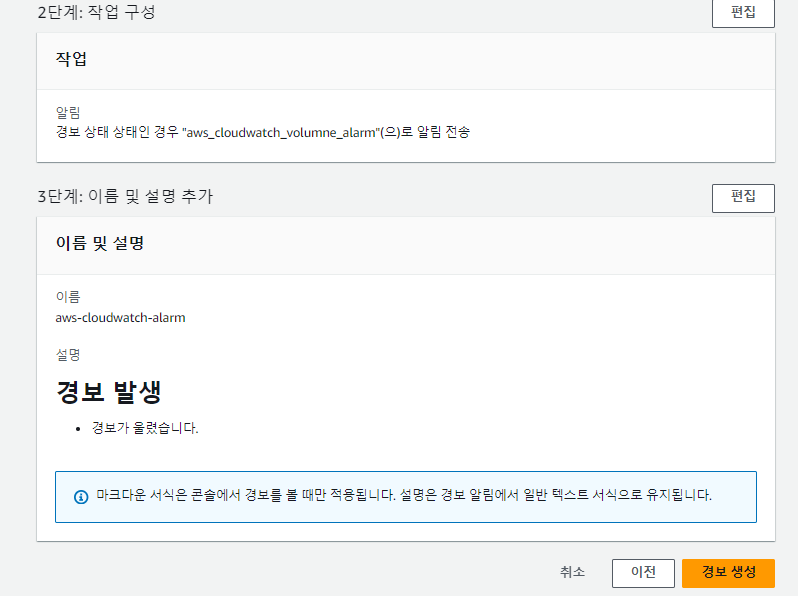This screenshot has width=798, height=596.
Task: Click the 경보 발생 description heading
Action: (x=108, y=391)
